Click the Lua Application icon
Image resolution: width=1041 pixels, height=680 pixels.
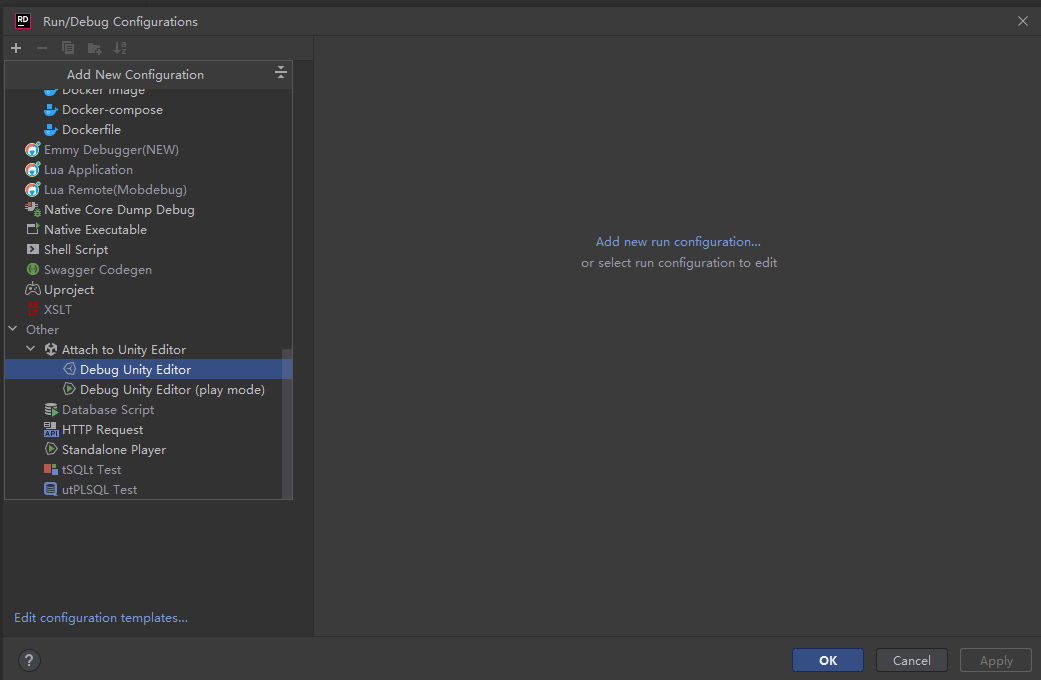click(x=33, y=169)
